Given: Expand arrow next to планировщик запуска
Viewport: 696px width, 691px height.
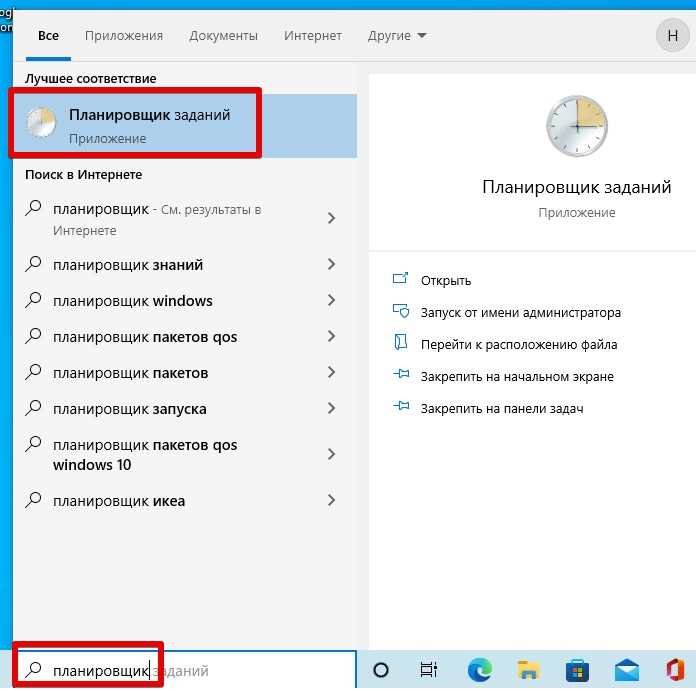Looking at the screenshot, I should [x=331, y=408].
